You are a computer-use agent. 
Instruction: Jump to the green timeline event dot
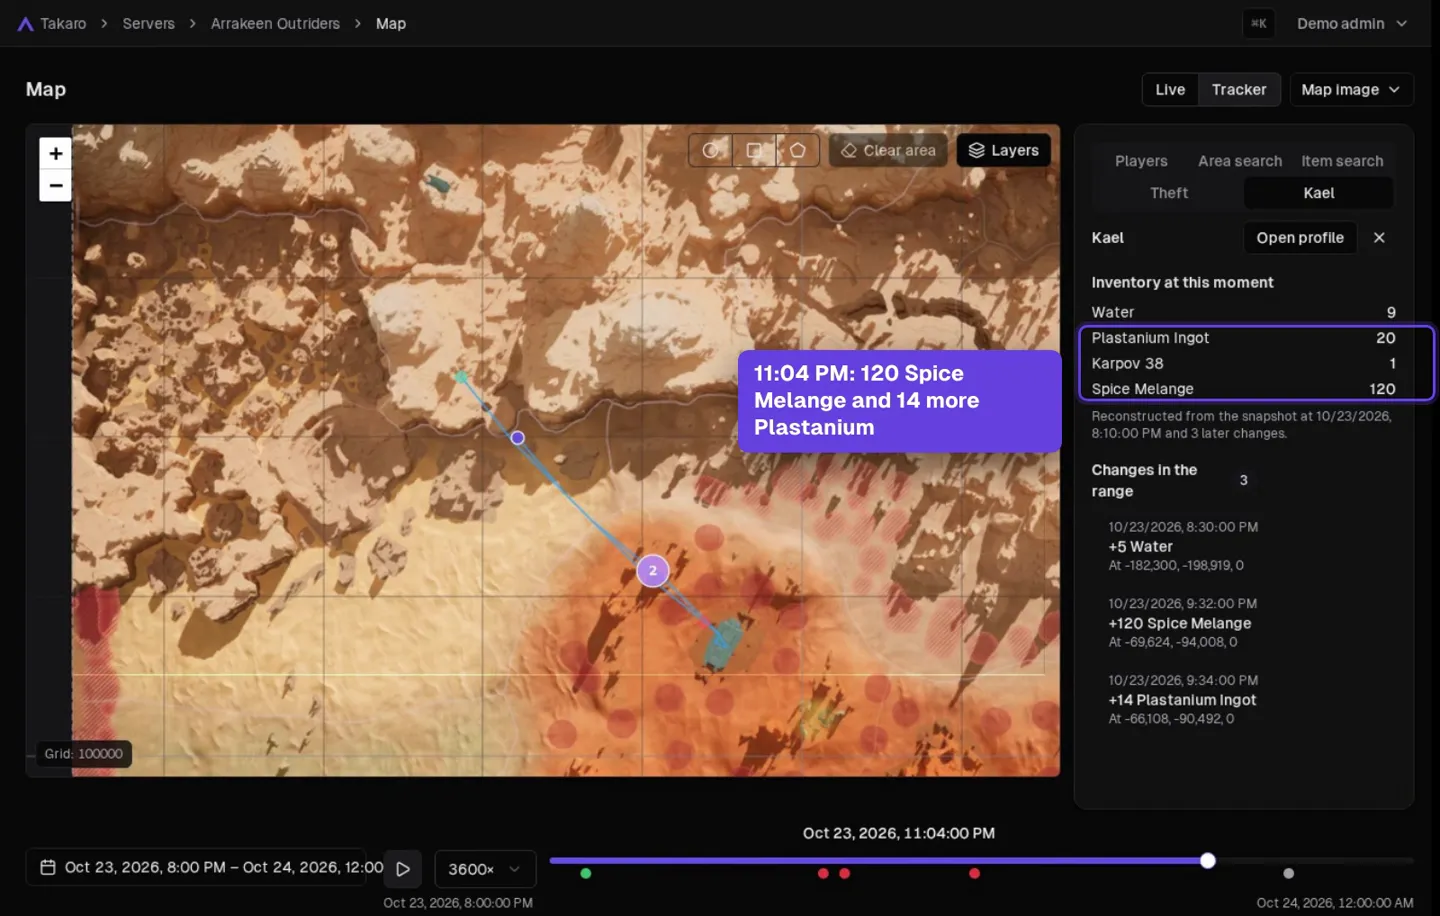coord(586,874)
